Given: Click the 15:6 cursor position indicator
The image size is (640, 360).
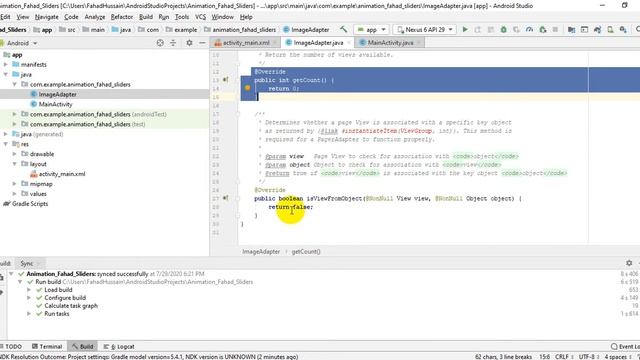Looking at the screenshot, I should click(x=544, y=357).
